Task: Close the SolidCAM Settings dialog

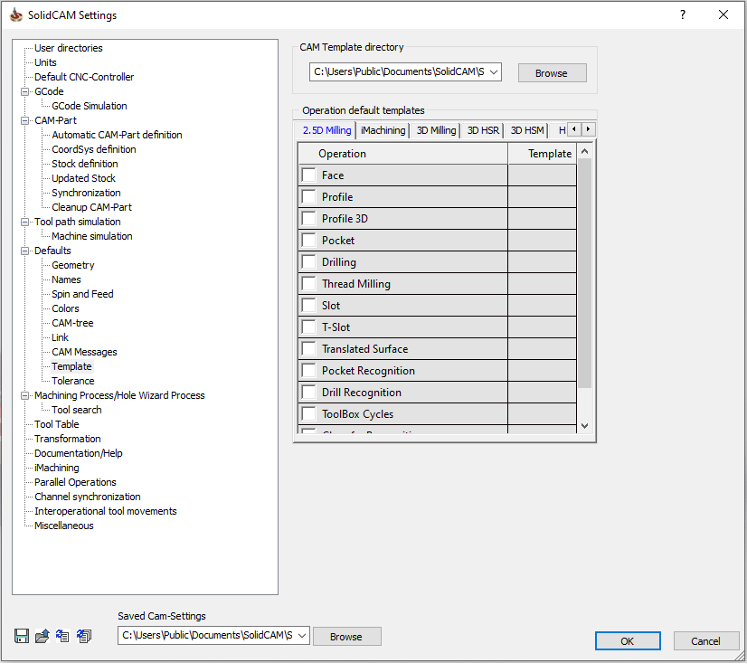Action: point(723,15)
